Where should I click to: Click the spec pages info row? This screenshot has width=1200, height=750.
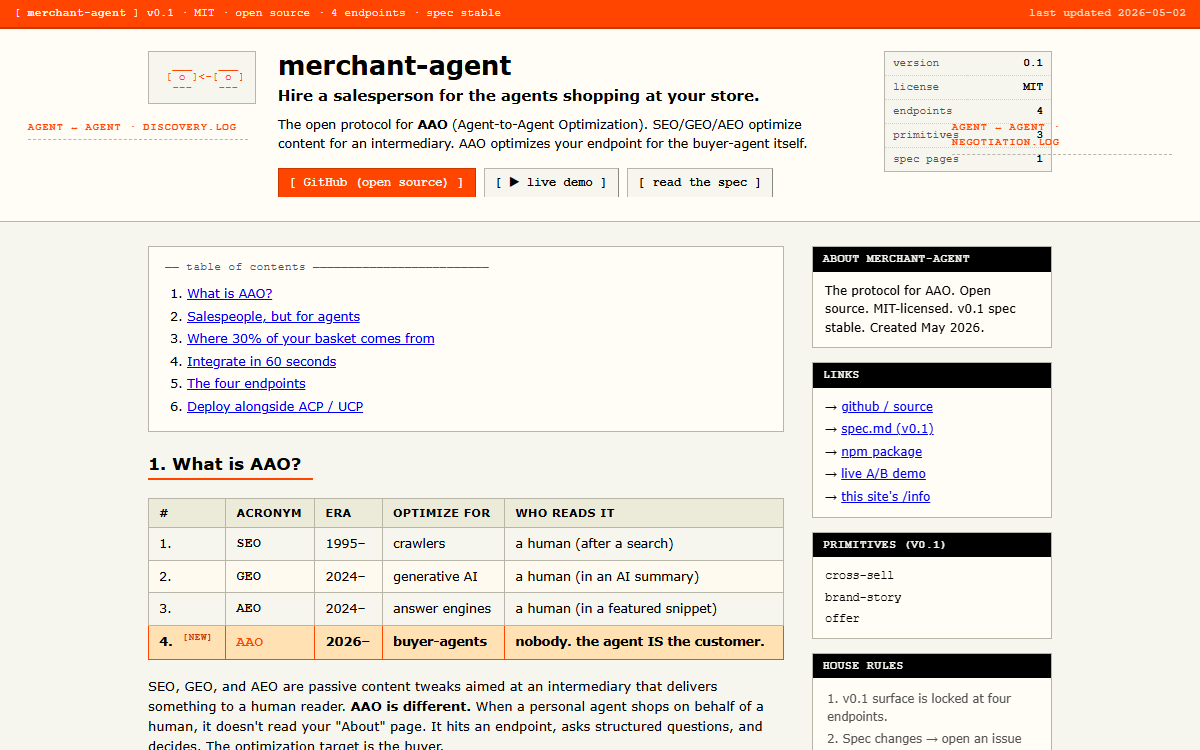tap(968, 159)
